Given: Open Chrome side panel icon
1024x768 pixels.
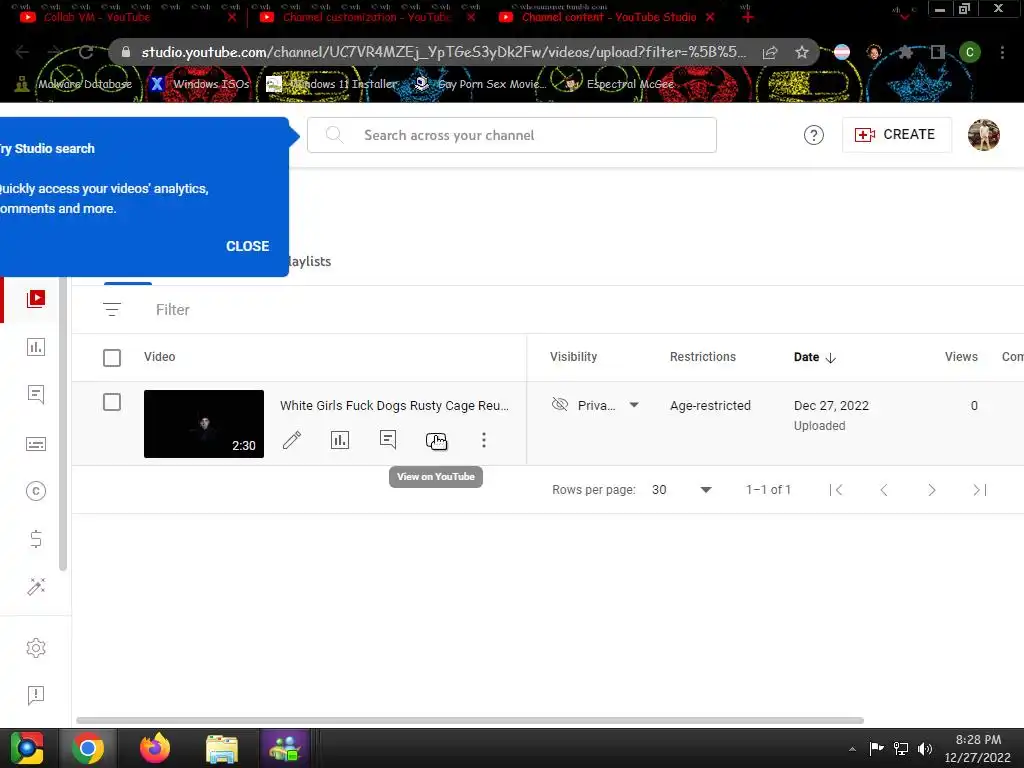Looking at the screenshot, I should (938, 52).
